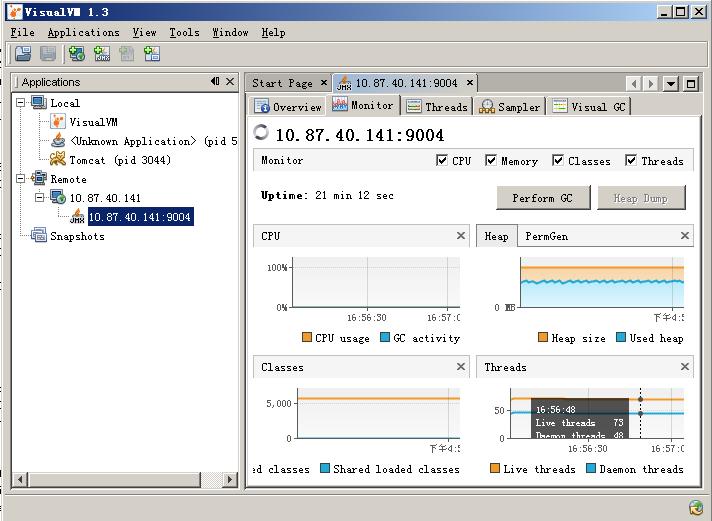Click the Unknown Application Java icon
Screen dimensions: 712x521
tap(58, 141)
